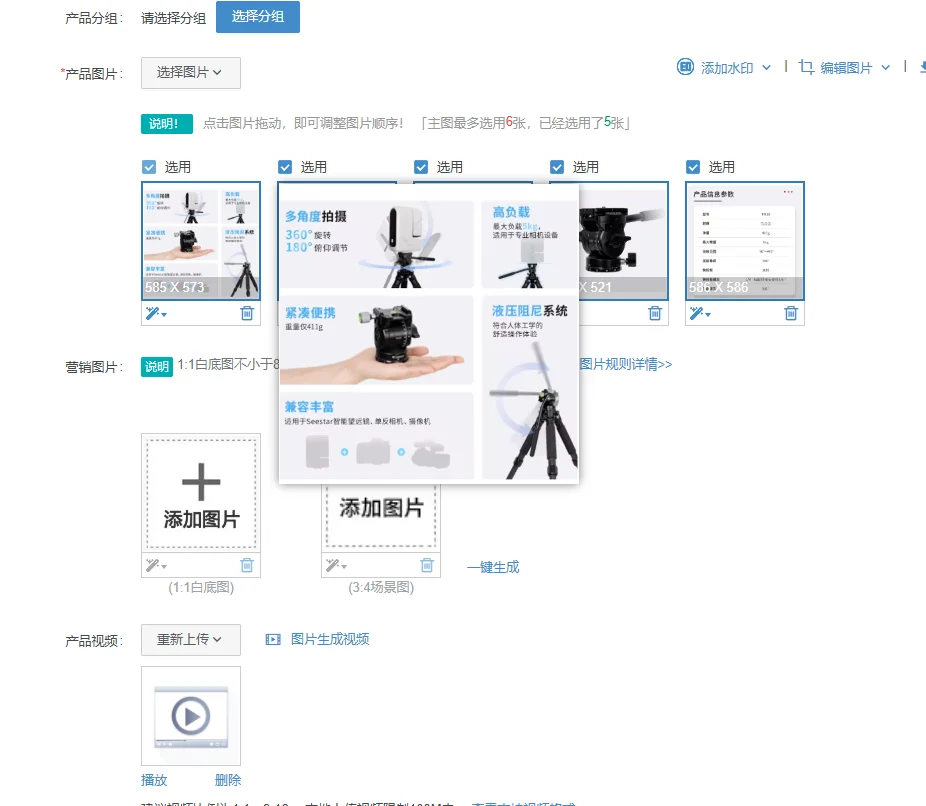Click the 添加水印 watermark icon
This screenshot has width=926, height=806.
pos(685,67)
